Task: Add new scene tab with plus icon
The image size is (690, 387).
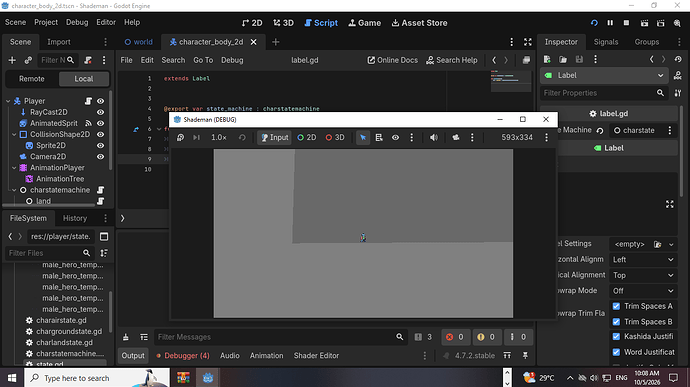Action: [x=275, y=42]
